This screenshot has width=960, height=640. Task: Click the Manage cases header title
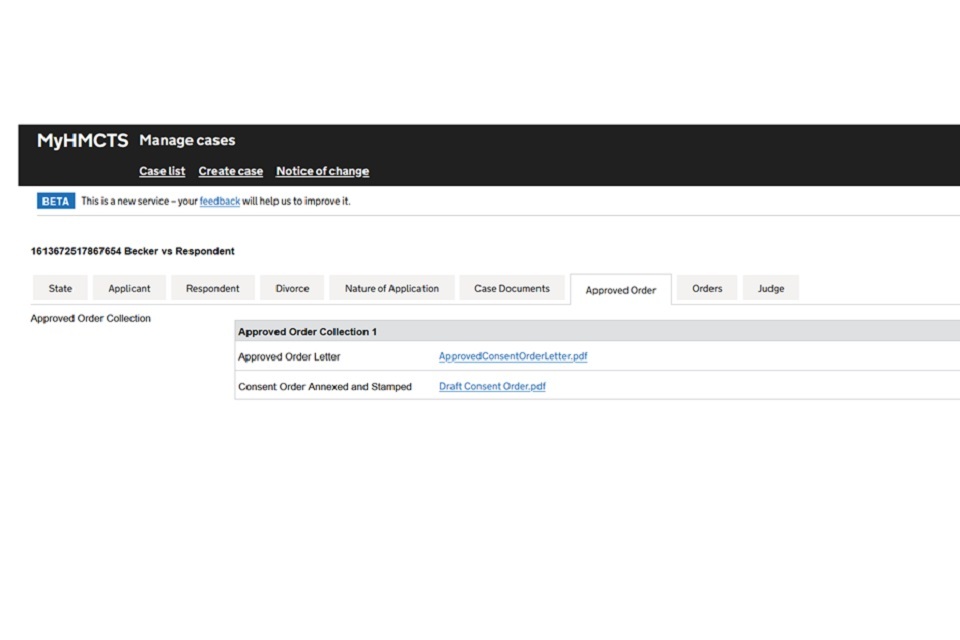(187, 141)
